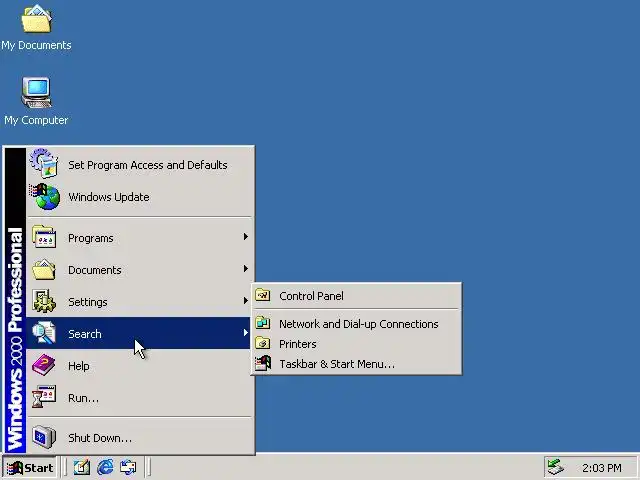Launch Show Desktop from Quick Launch
The height and width of the screenshot is (480, 640).
[x=82, y=467]
